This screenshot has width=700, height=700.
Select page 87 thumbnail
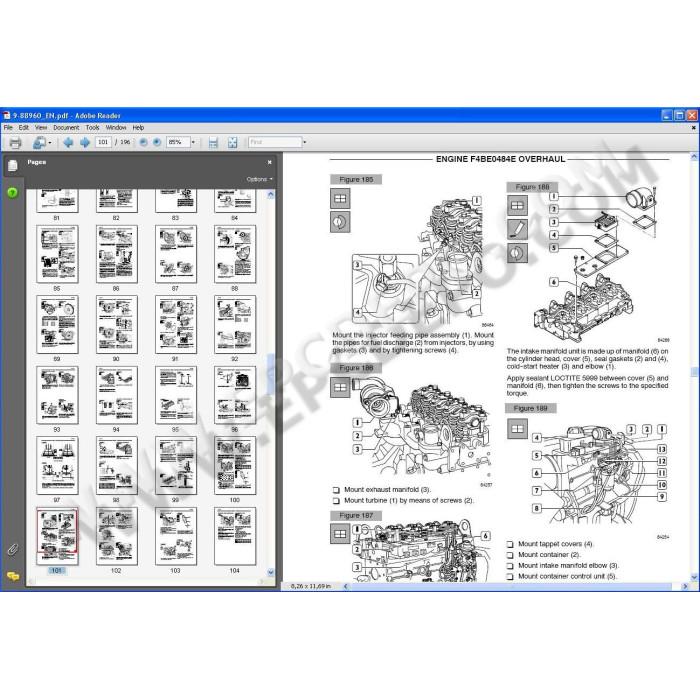click(x=176, y=254)
